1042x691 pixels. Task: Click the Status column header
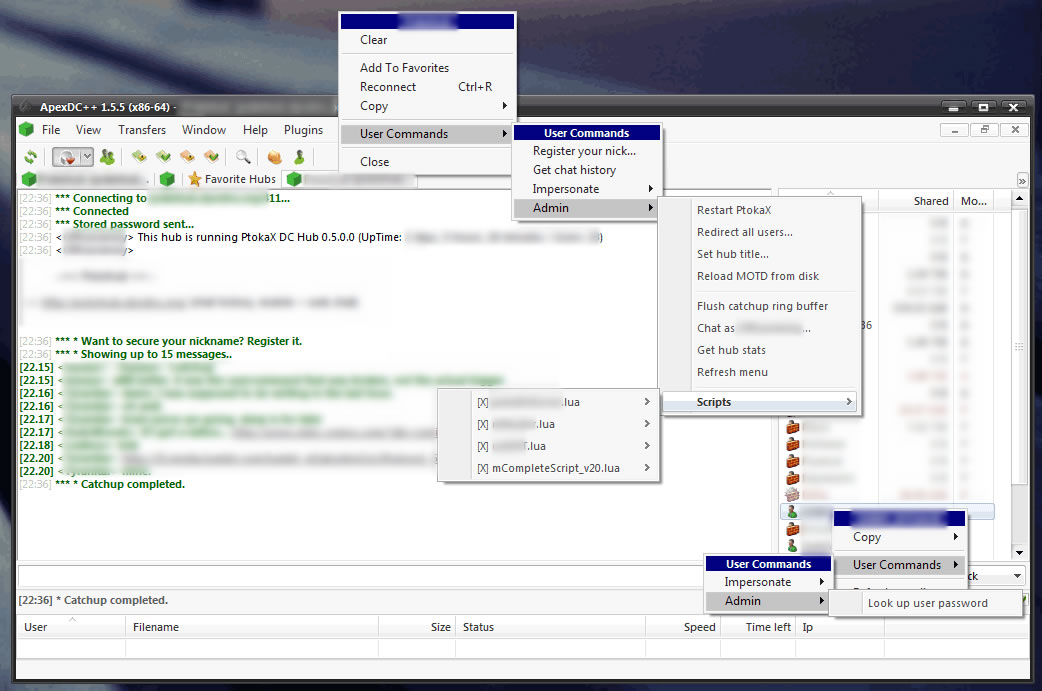(550, 627)
